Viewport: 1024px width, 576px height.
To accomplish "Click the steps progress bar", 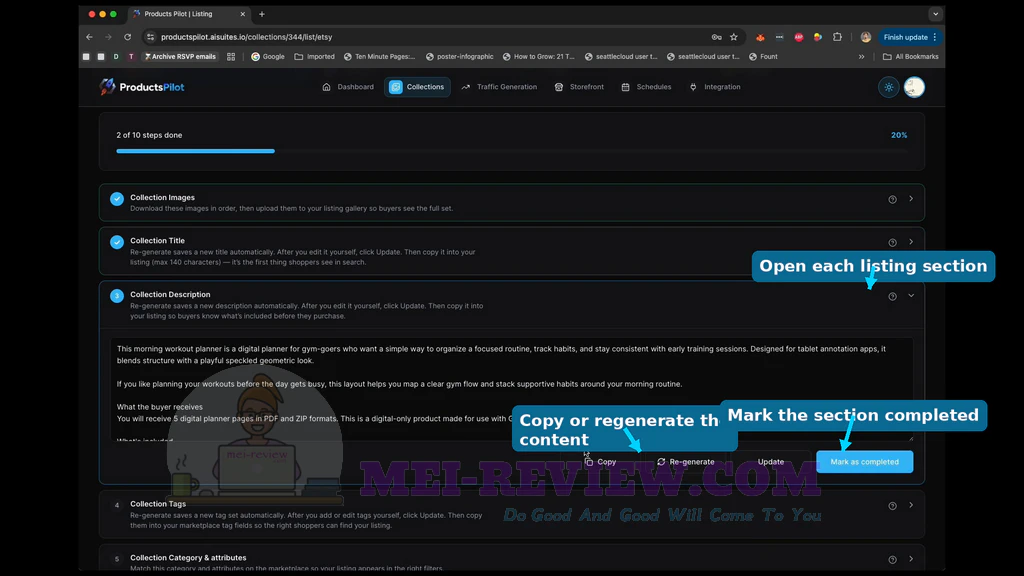I will point(511,151).
